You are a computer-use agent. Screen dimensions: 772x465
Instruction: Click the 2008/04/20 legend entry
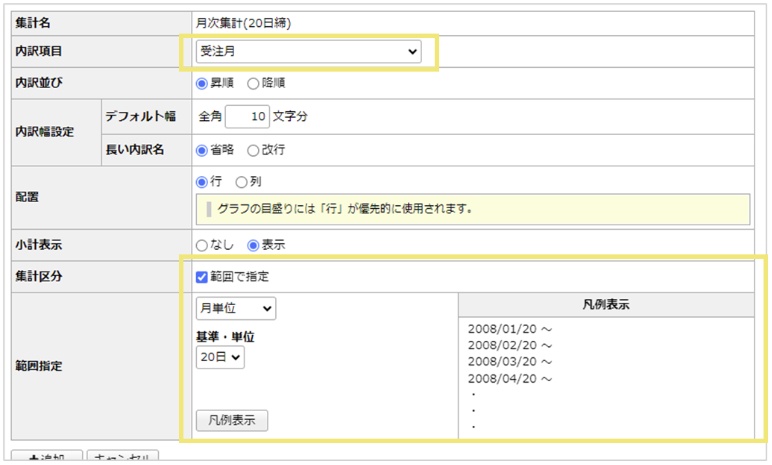click(x=510, y=379)
